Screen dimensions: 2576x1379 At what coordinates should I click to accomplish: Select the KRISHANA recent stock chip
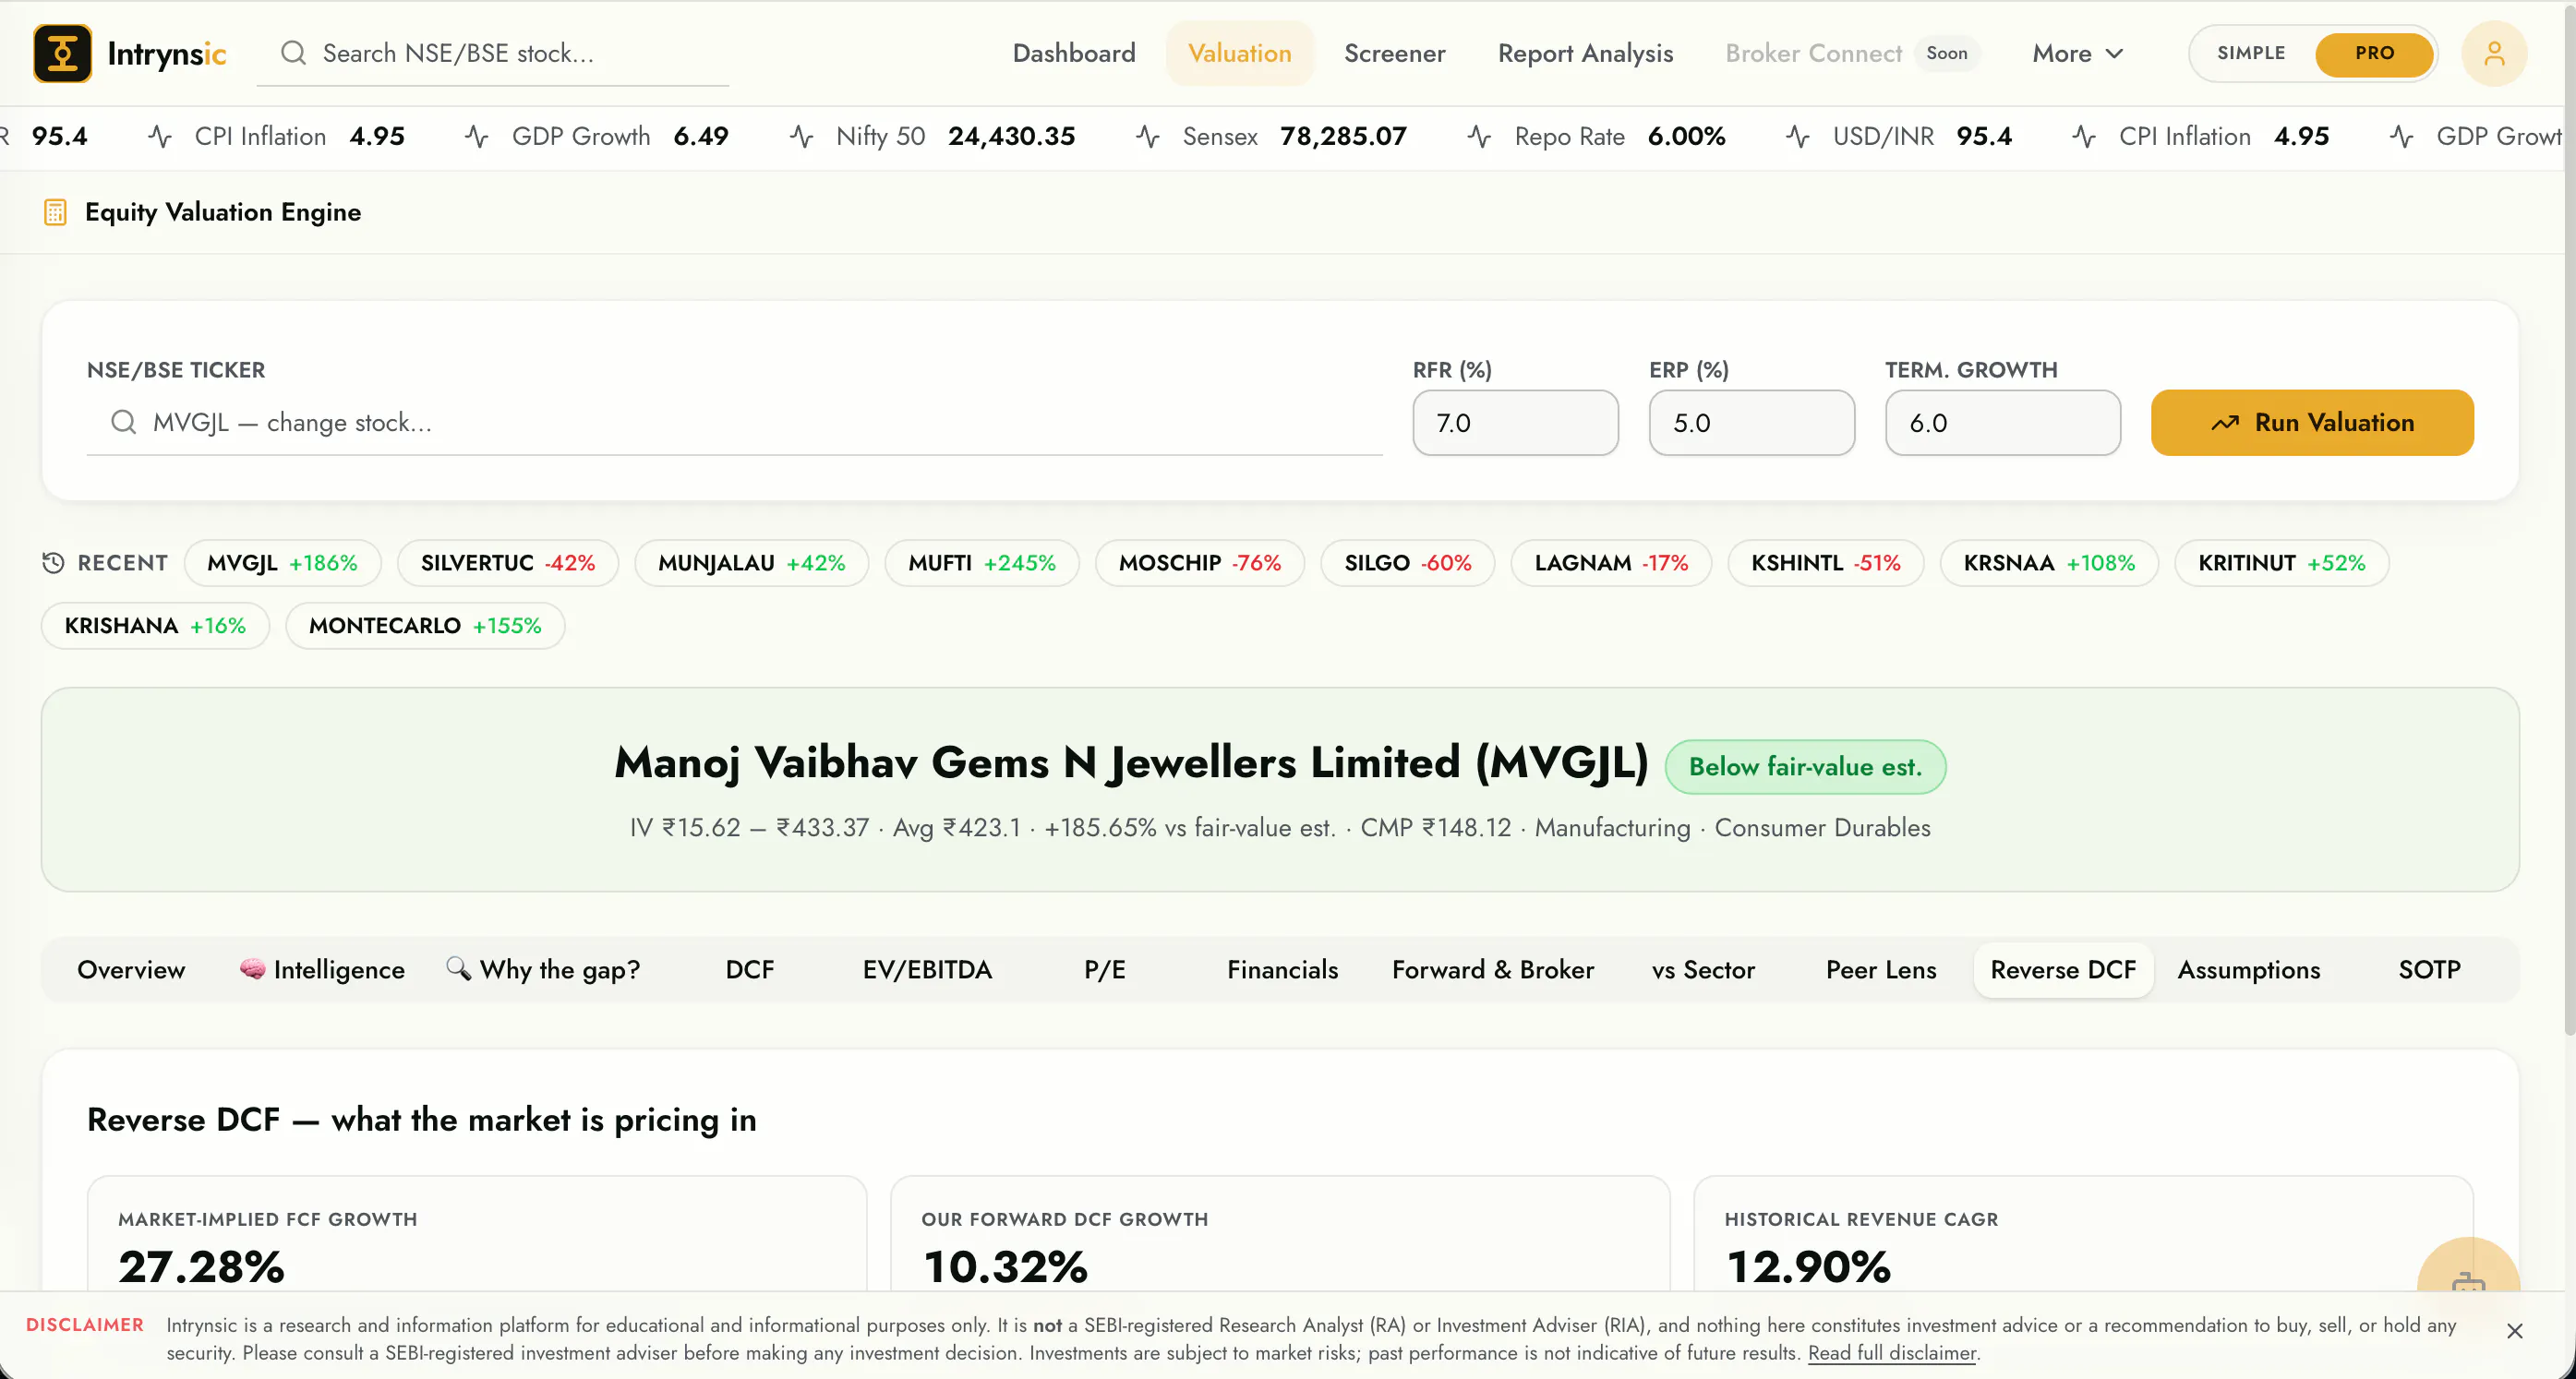pyautogui.click(x=155, y=626)
